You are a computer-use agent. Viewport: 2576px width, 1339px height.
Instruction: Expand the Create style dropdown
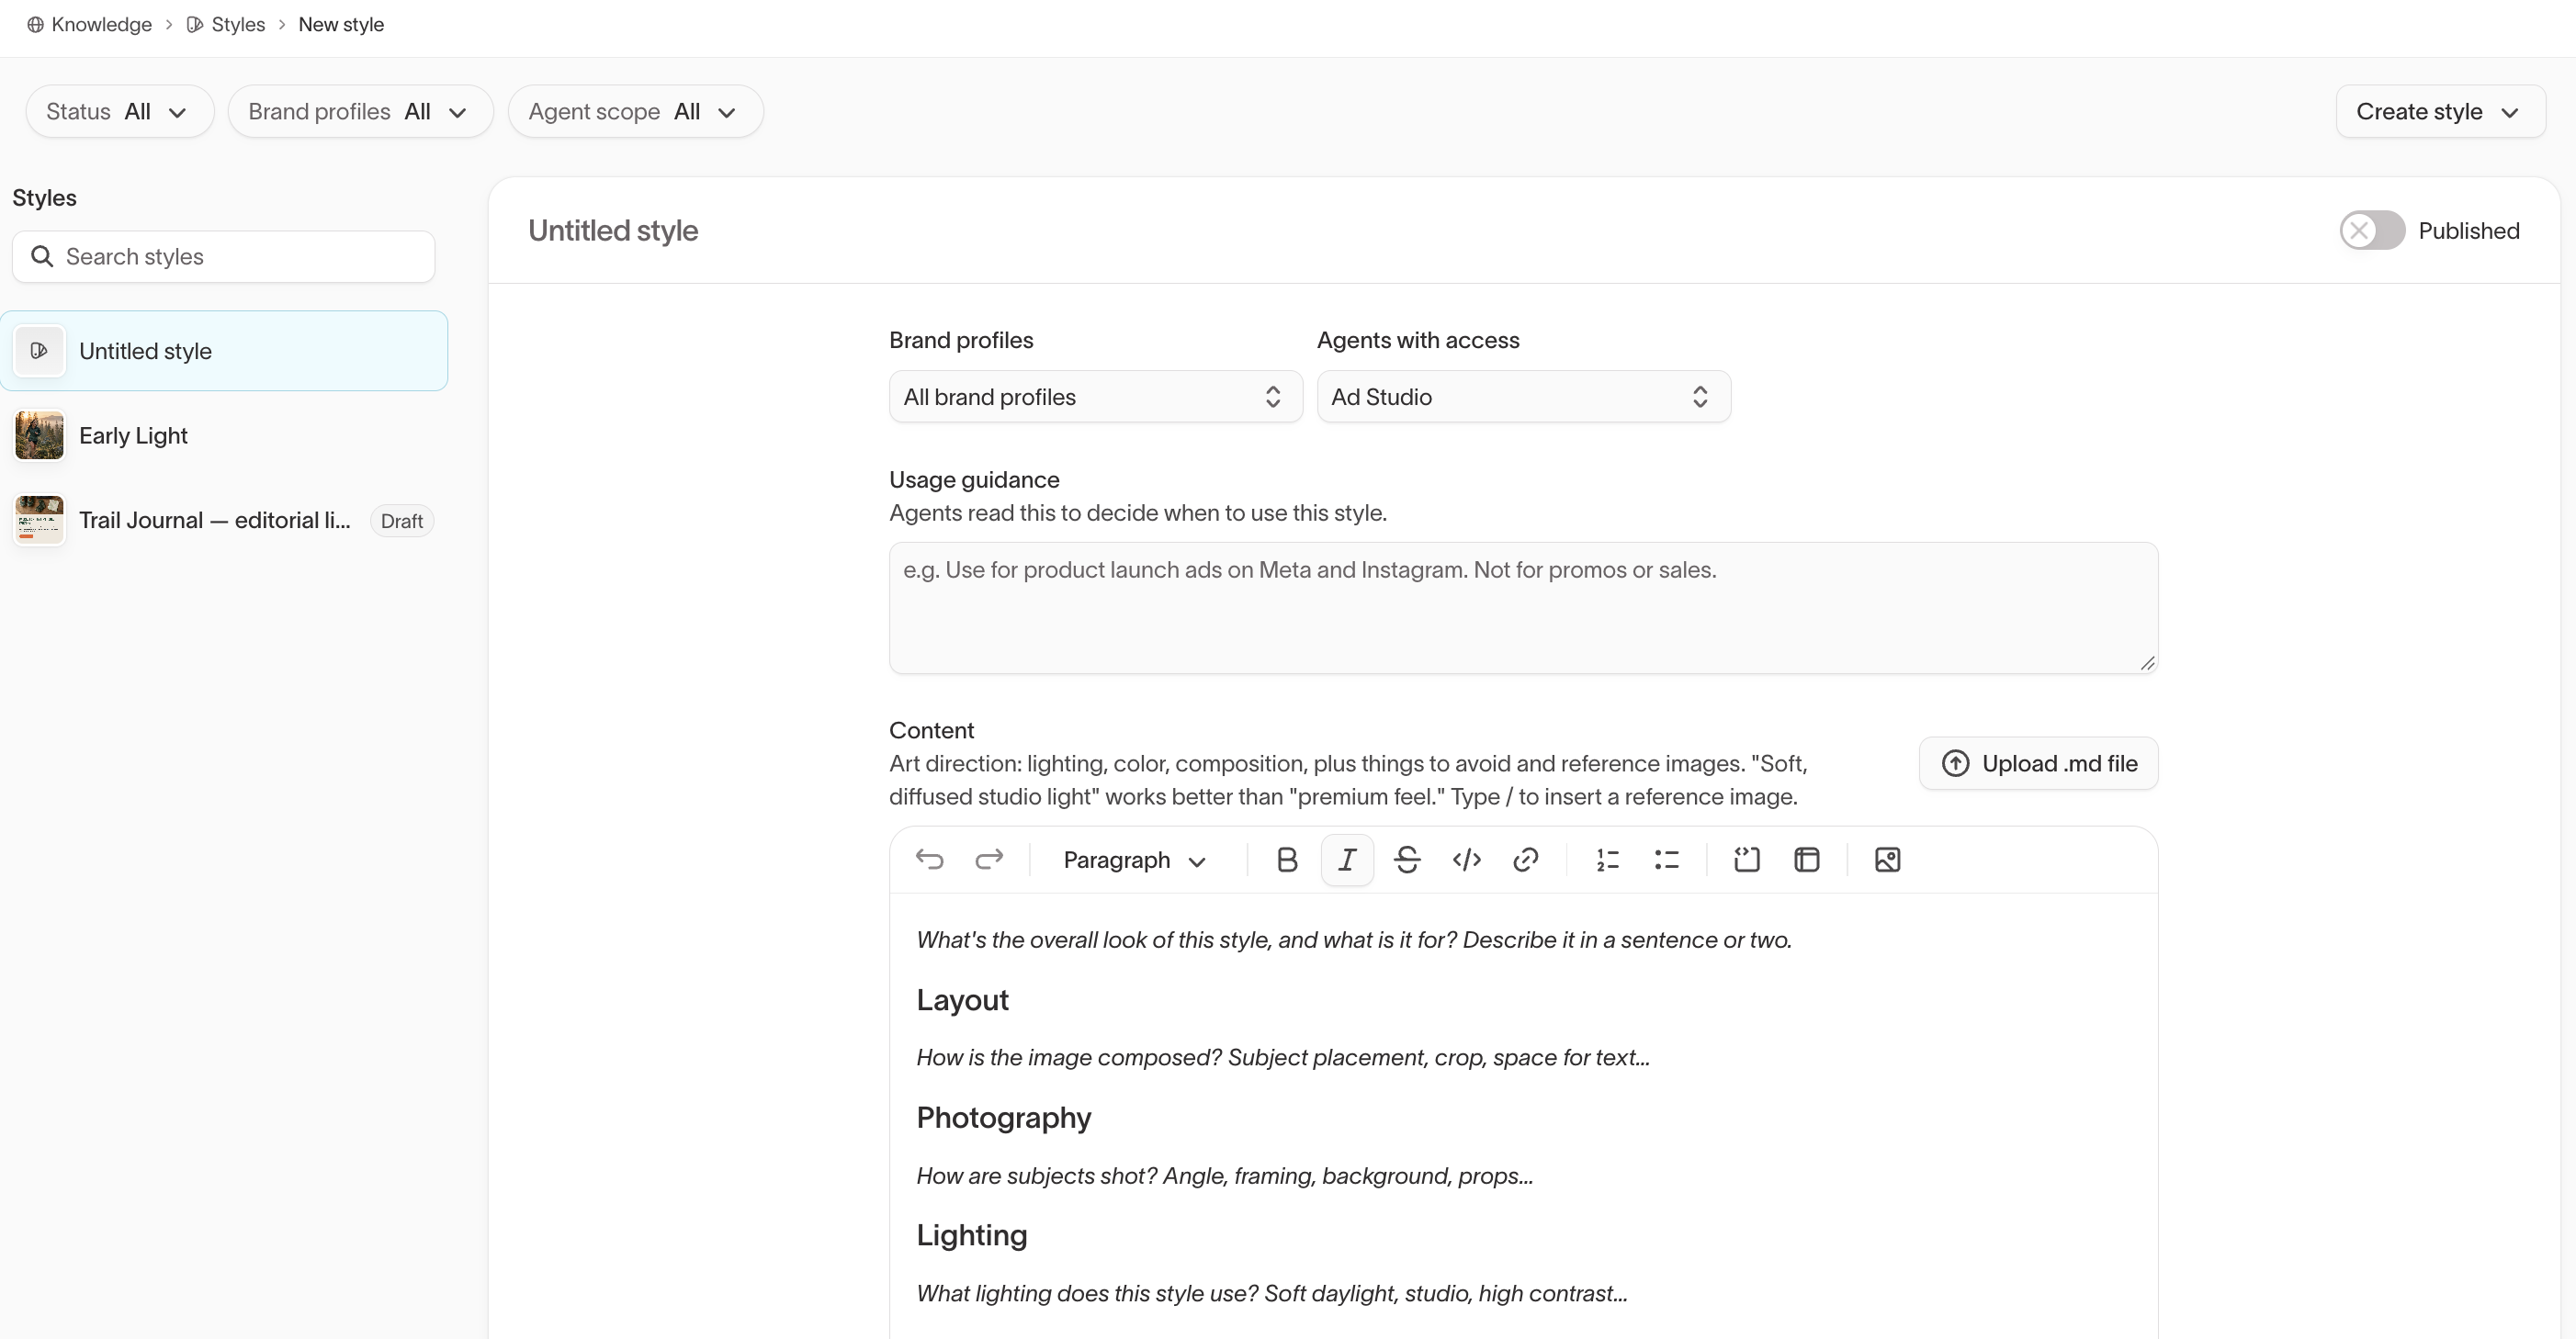[2440, 111]
